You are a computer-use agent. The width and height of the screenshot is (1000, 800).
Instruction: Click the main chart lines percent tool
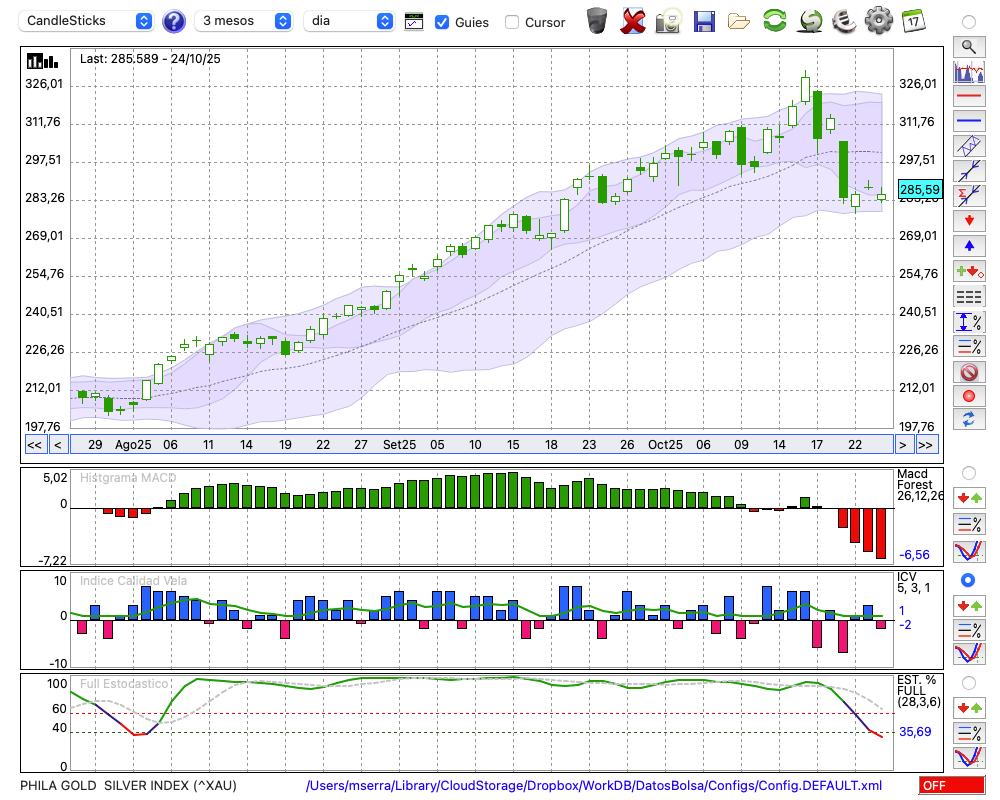969,346
